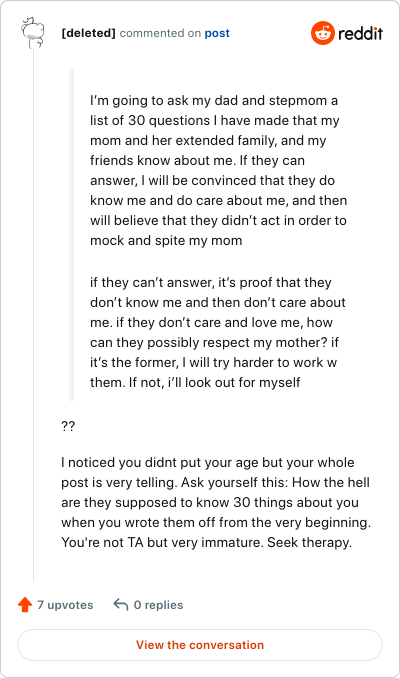Click the reply arrow icon

coord(121,604)
